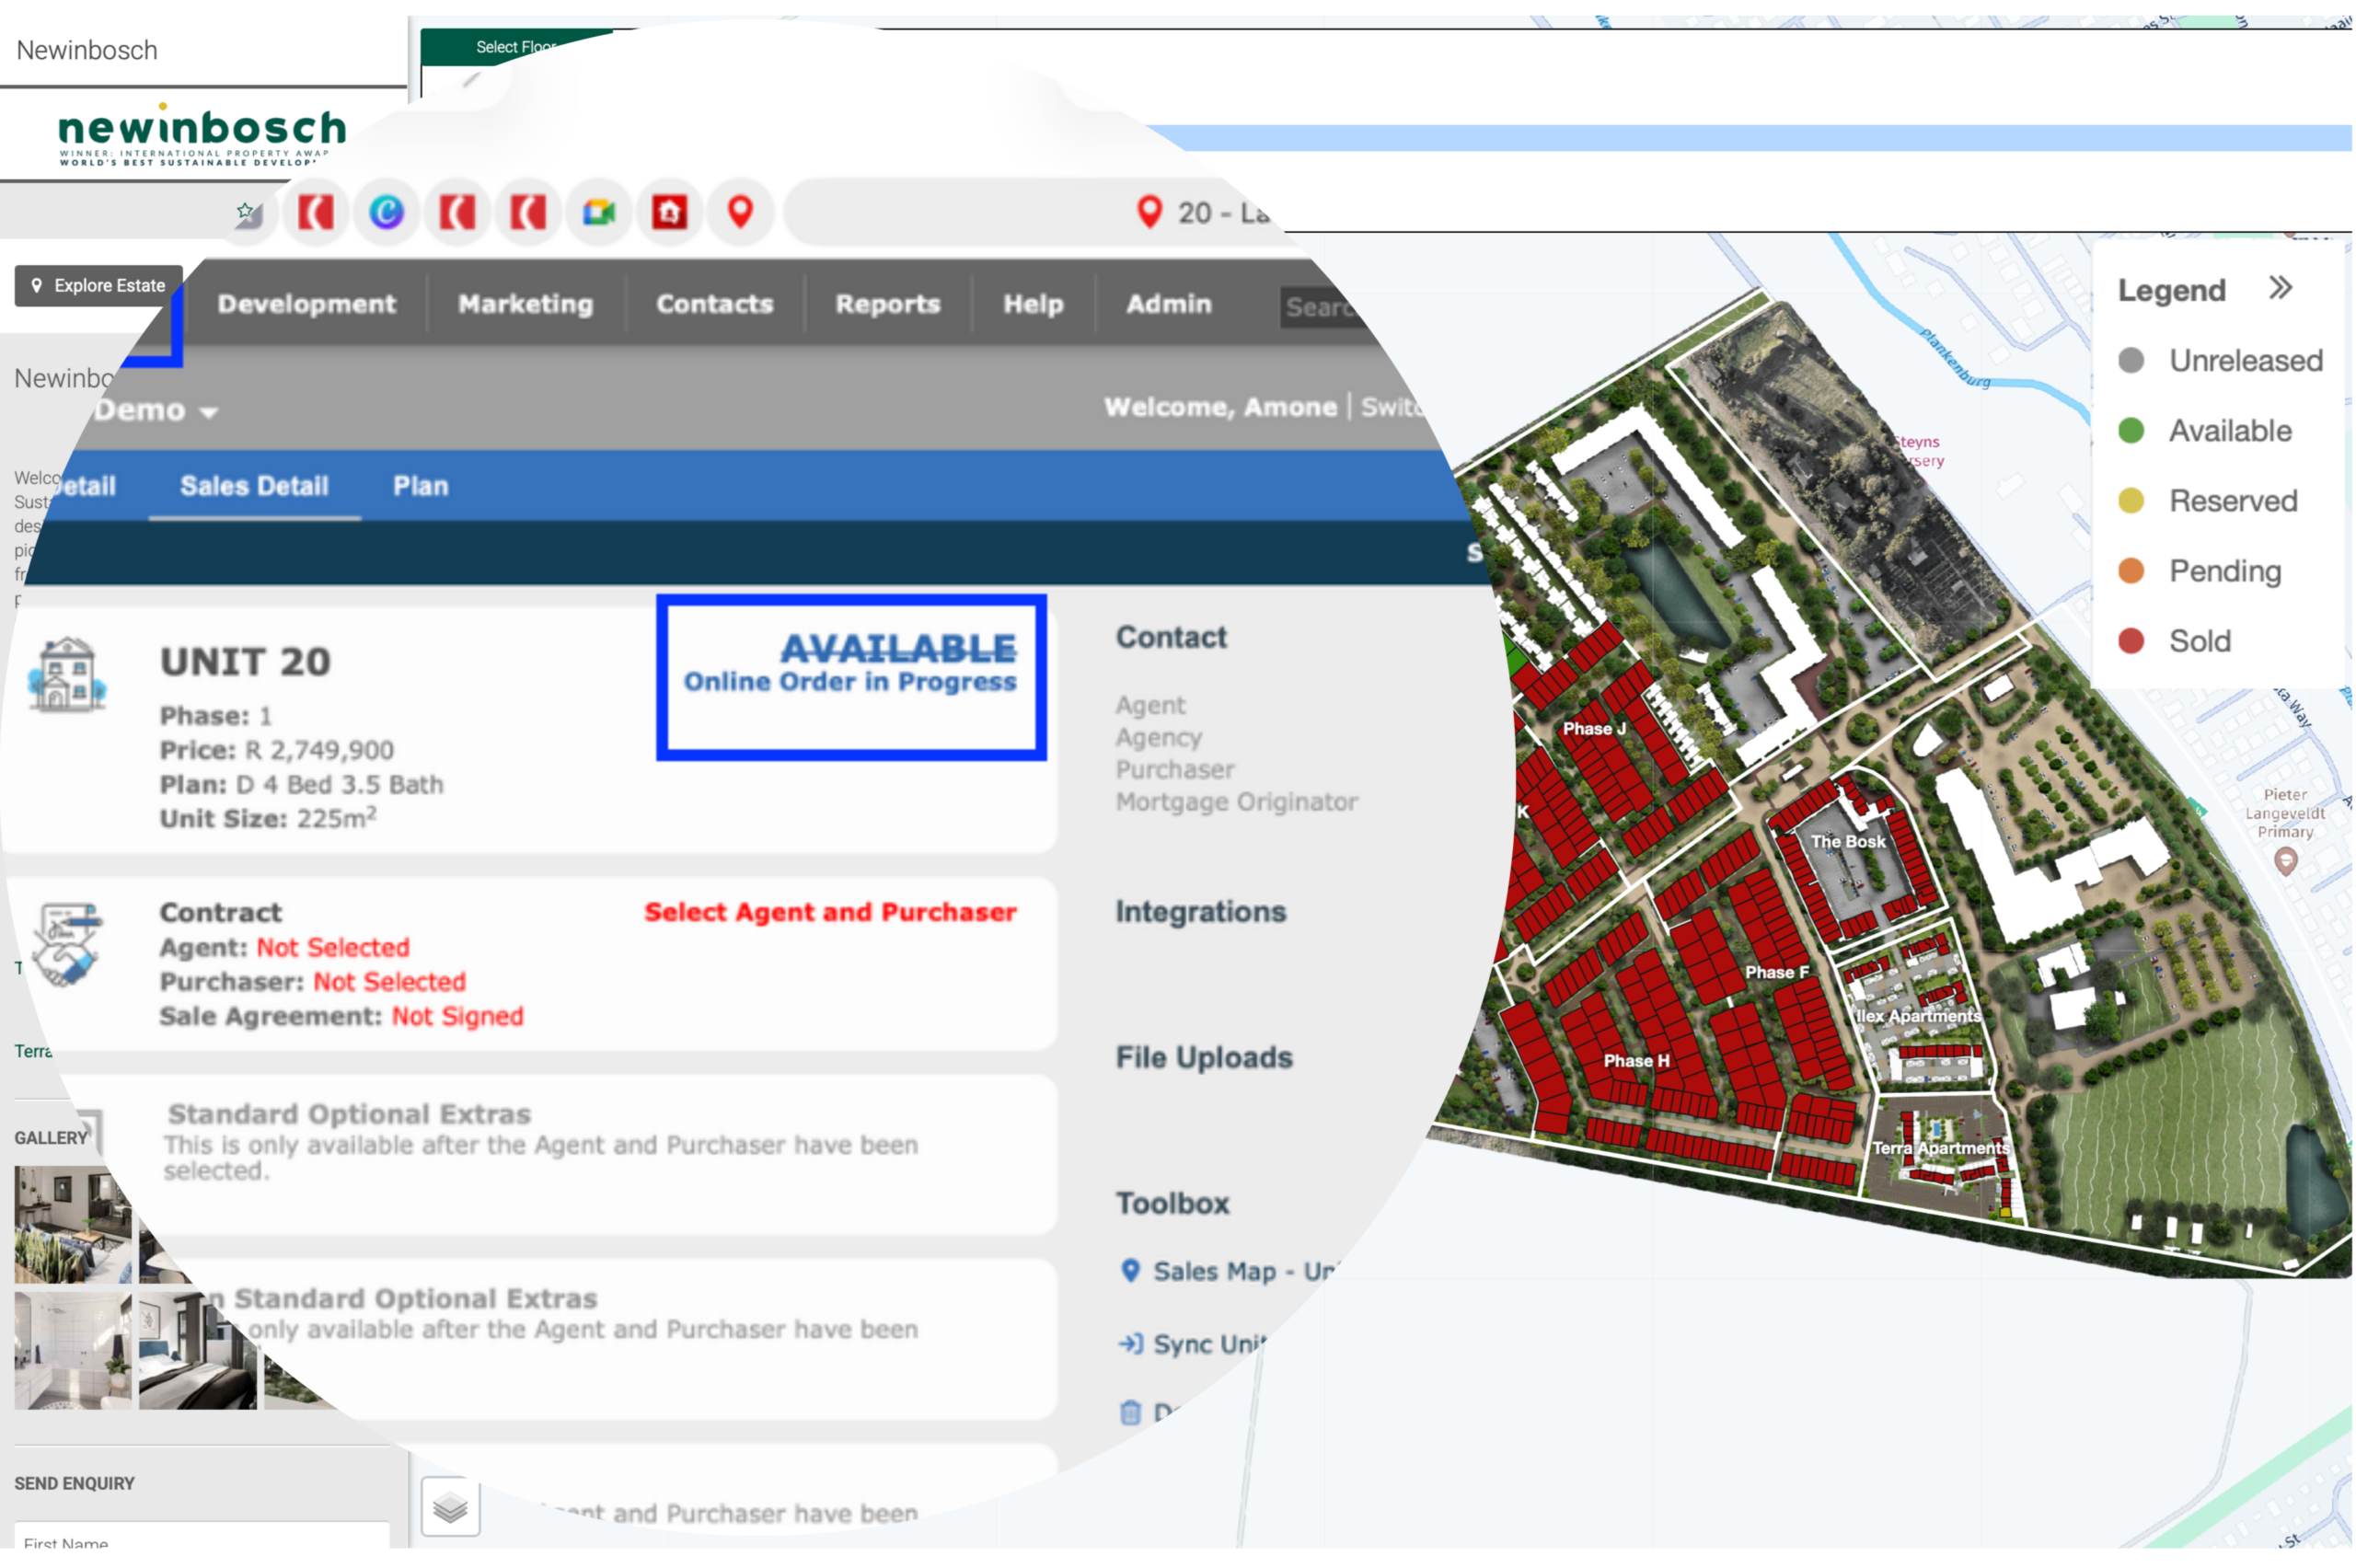Open the Marketing menu
The height and width of the screenshot is (1568, 2356).
[x=526, y=304]
